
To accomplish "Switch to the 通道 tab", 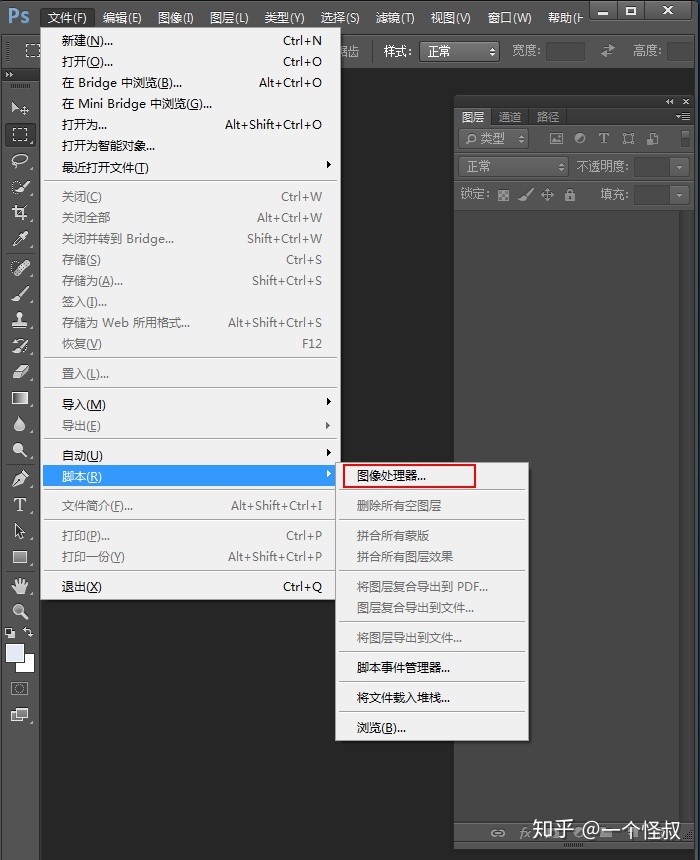I will tap(510, 117).
